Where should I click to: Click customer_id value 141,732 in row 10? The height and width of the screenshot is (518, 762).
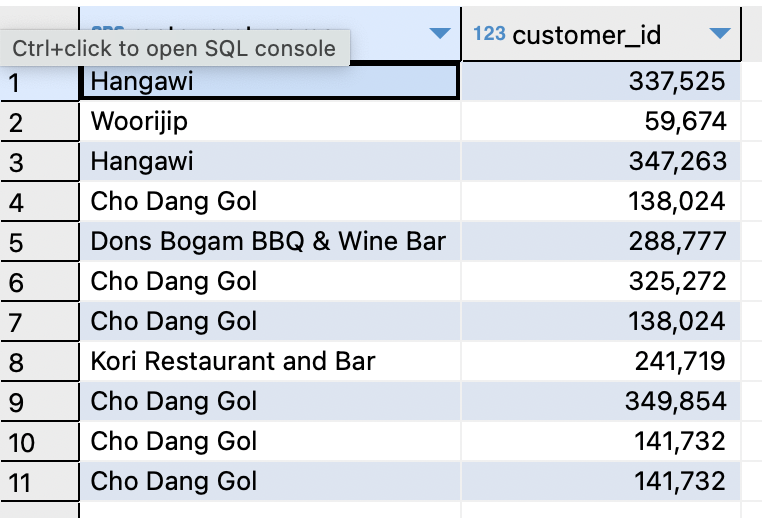(601, 442)
